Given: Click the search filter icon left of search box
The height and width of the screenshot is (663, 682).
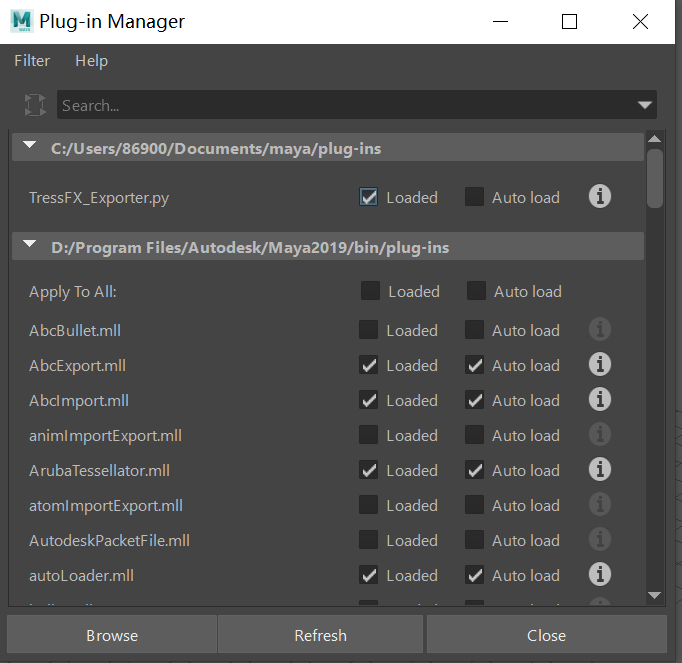Looking at the screenshot, I should (35, 105).
